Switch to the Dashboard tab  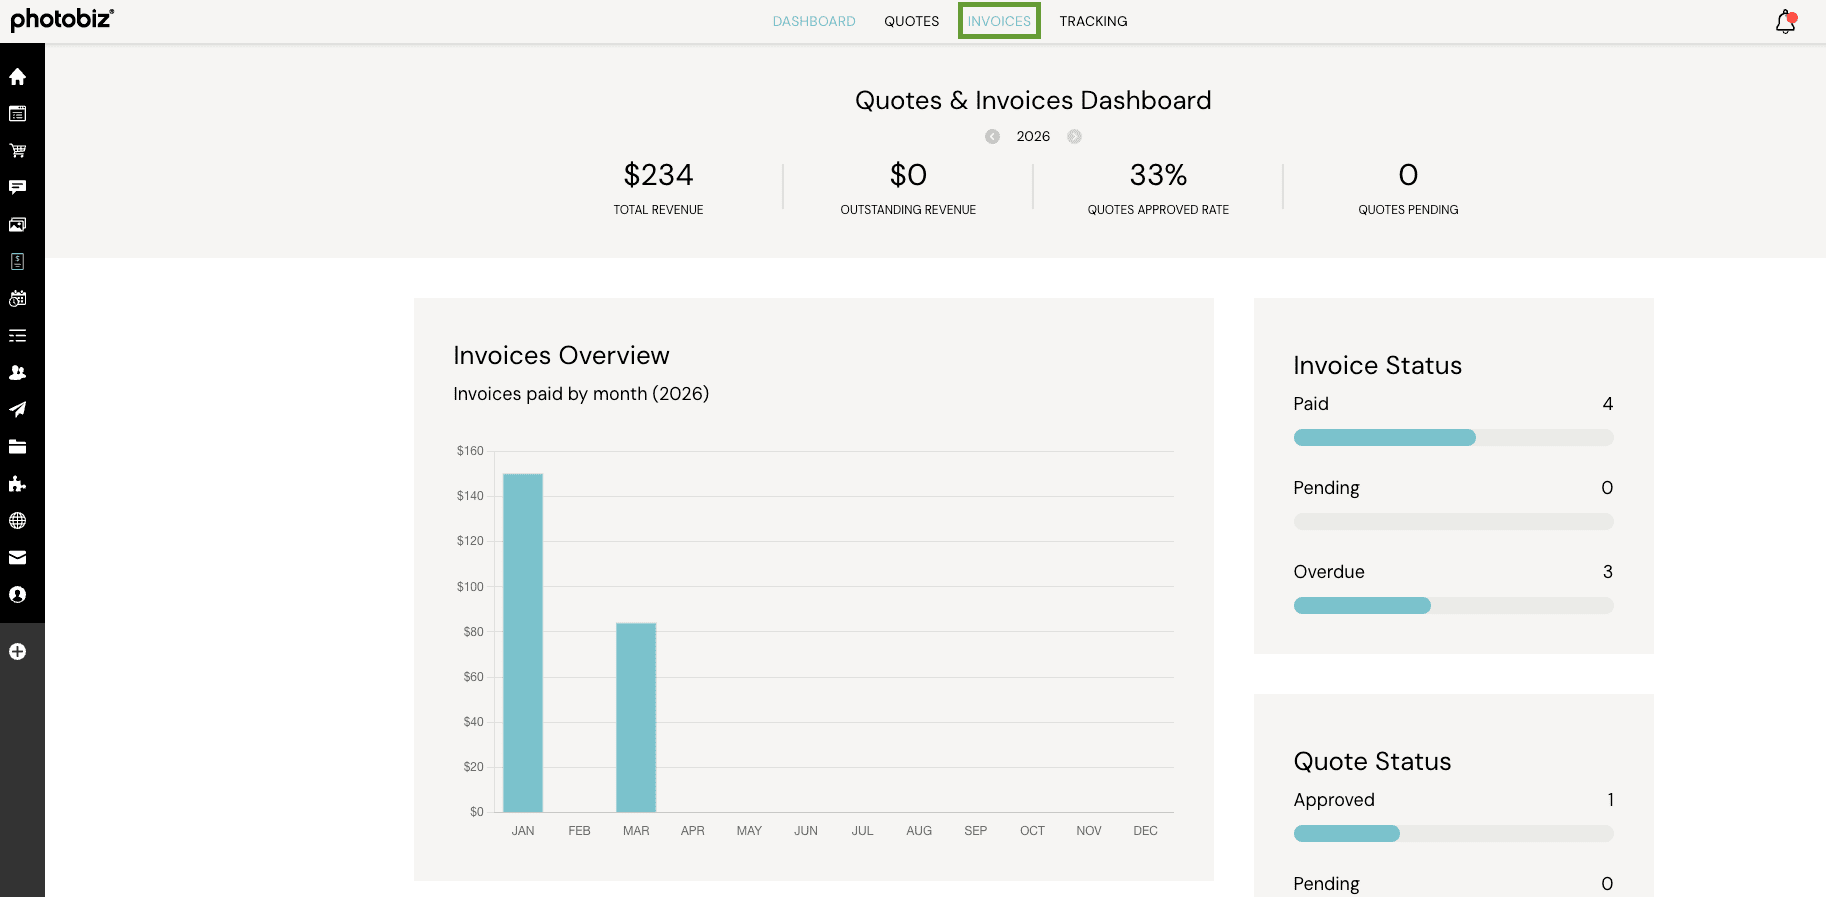[x=814, y=21]
